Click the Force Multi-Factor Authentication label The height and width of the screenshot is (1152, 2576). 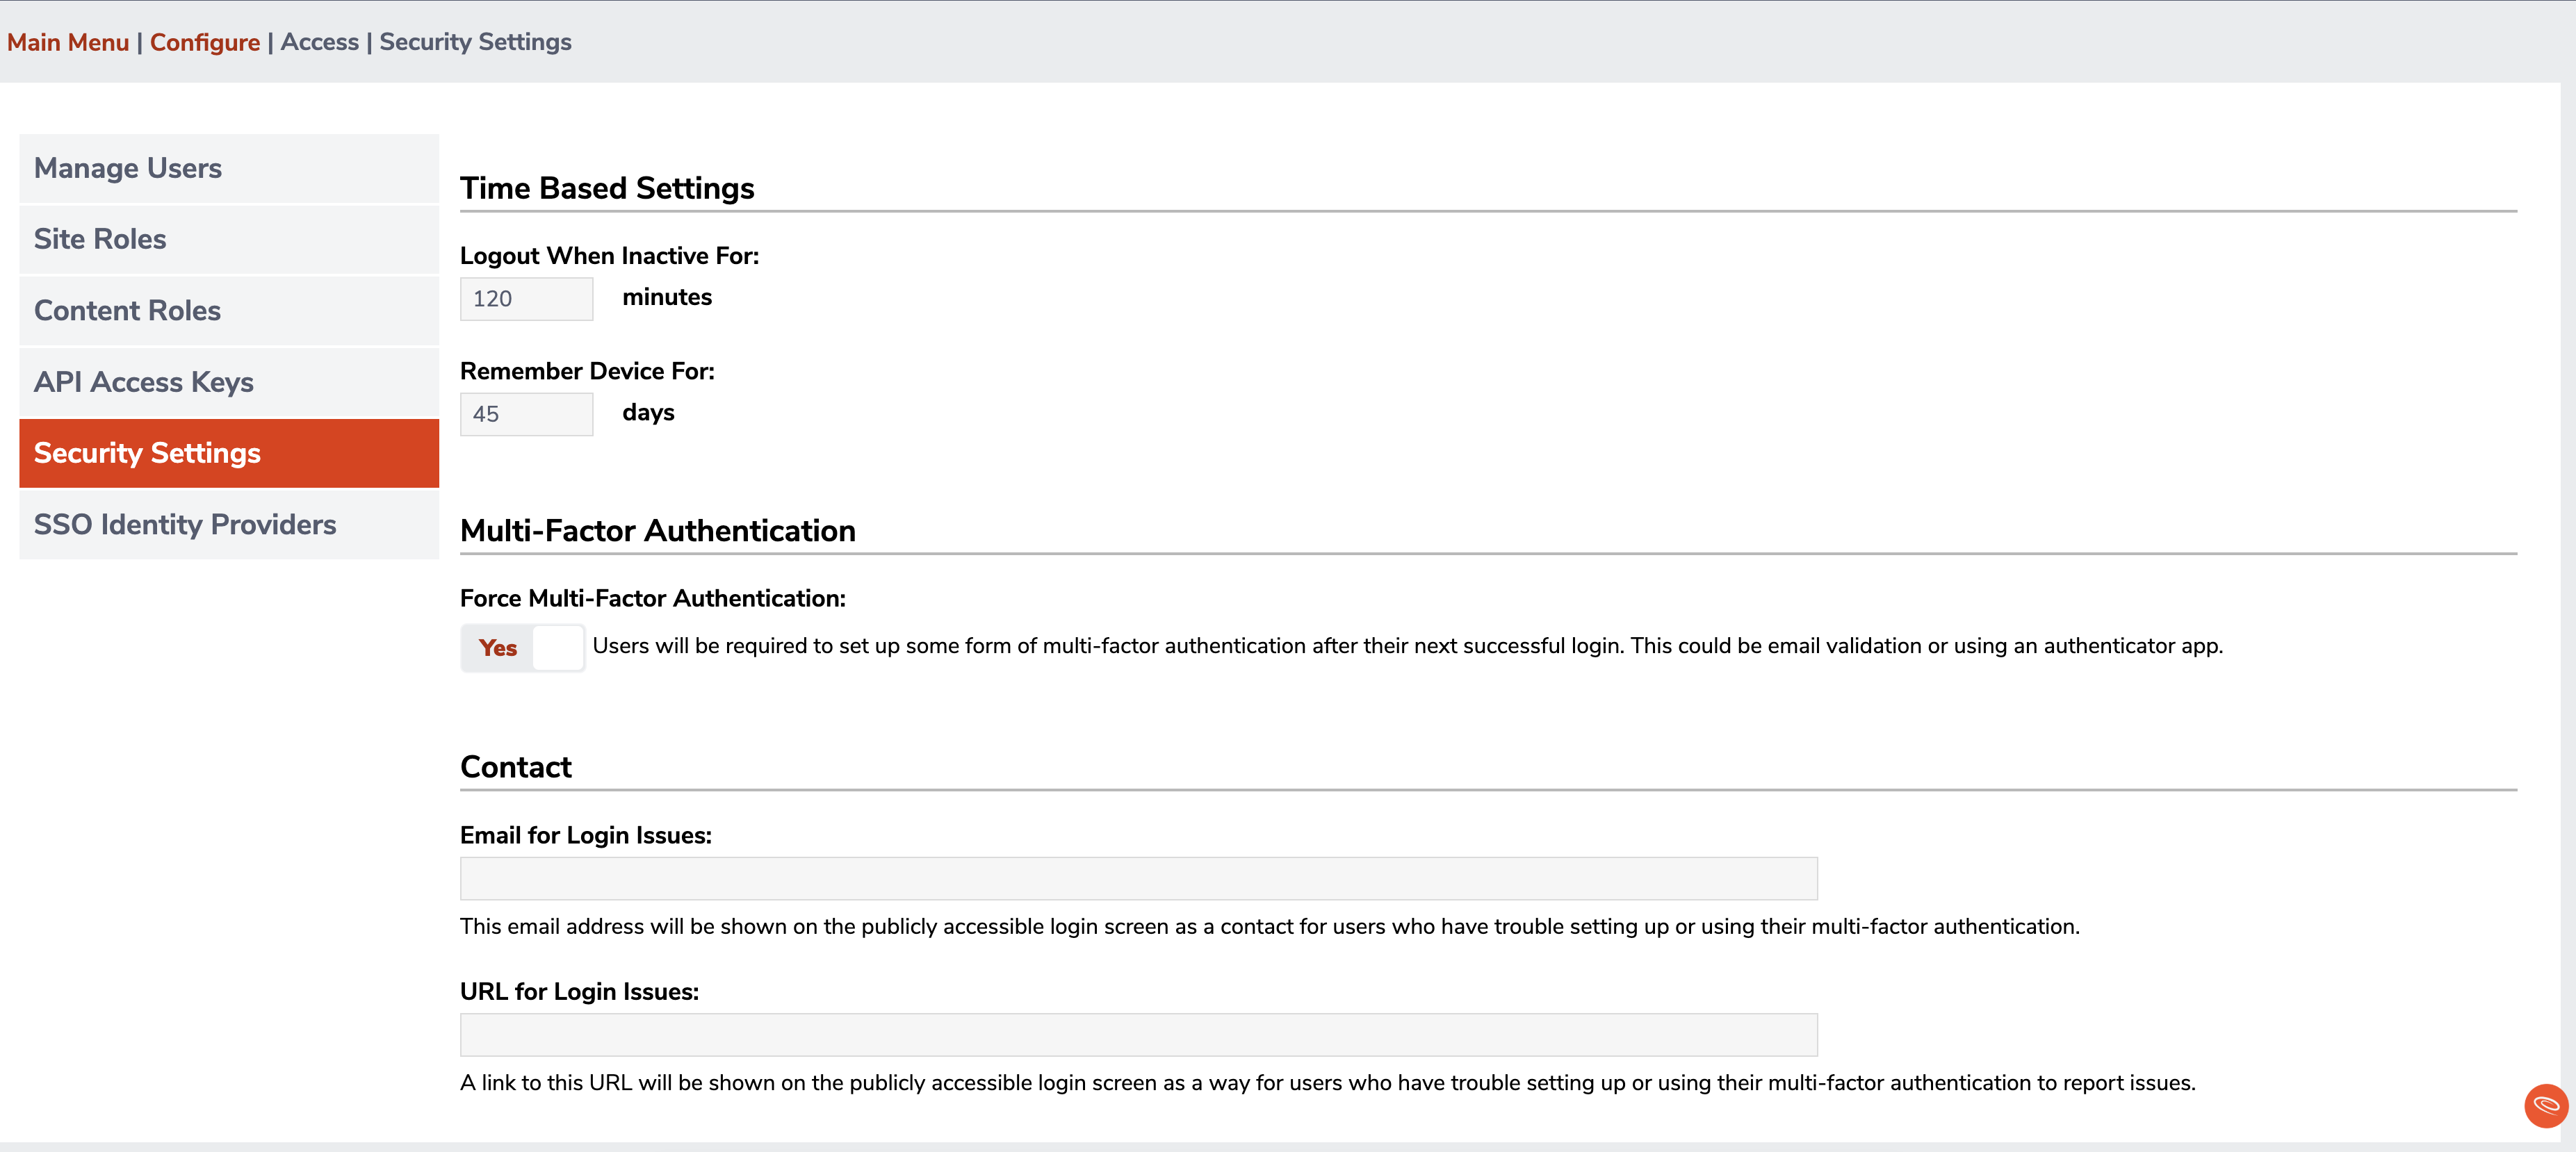pyautogui.click(x=652, y=598)
